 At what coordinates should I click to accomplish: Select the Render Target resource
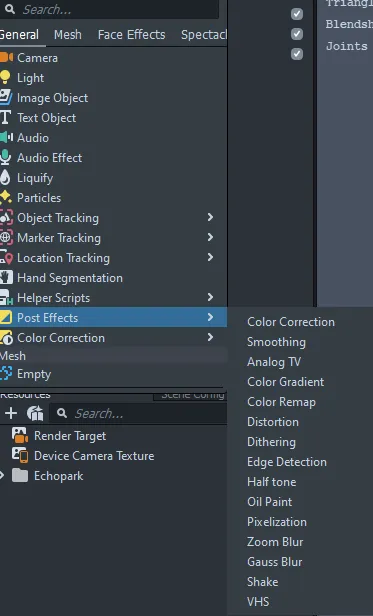coord(70,436)
